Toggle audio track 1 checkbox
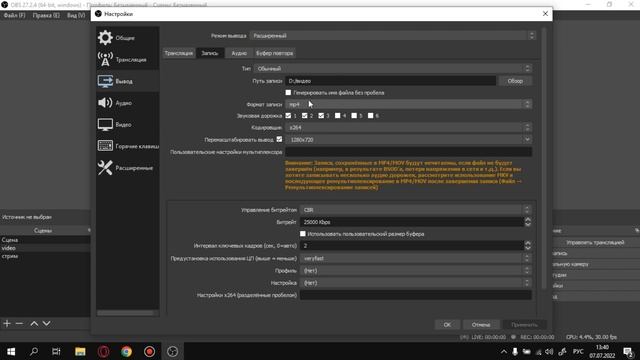The image size is (640, 360). tap(288, 116)
